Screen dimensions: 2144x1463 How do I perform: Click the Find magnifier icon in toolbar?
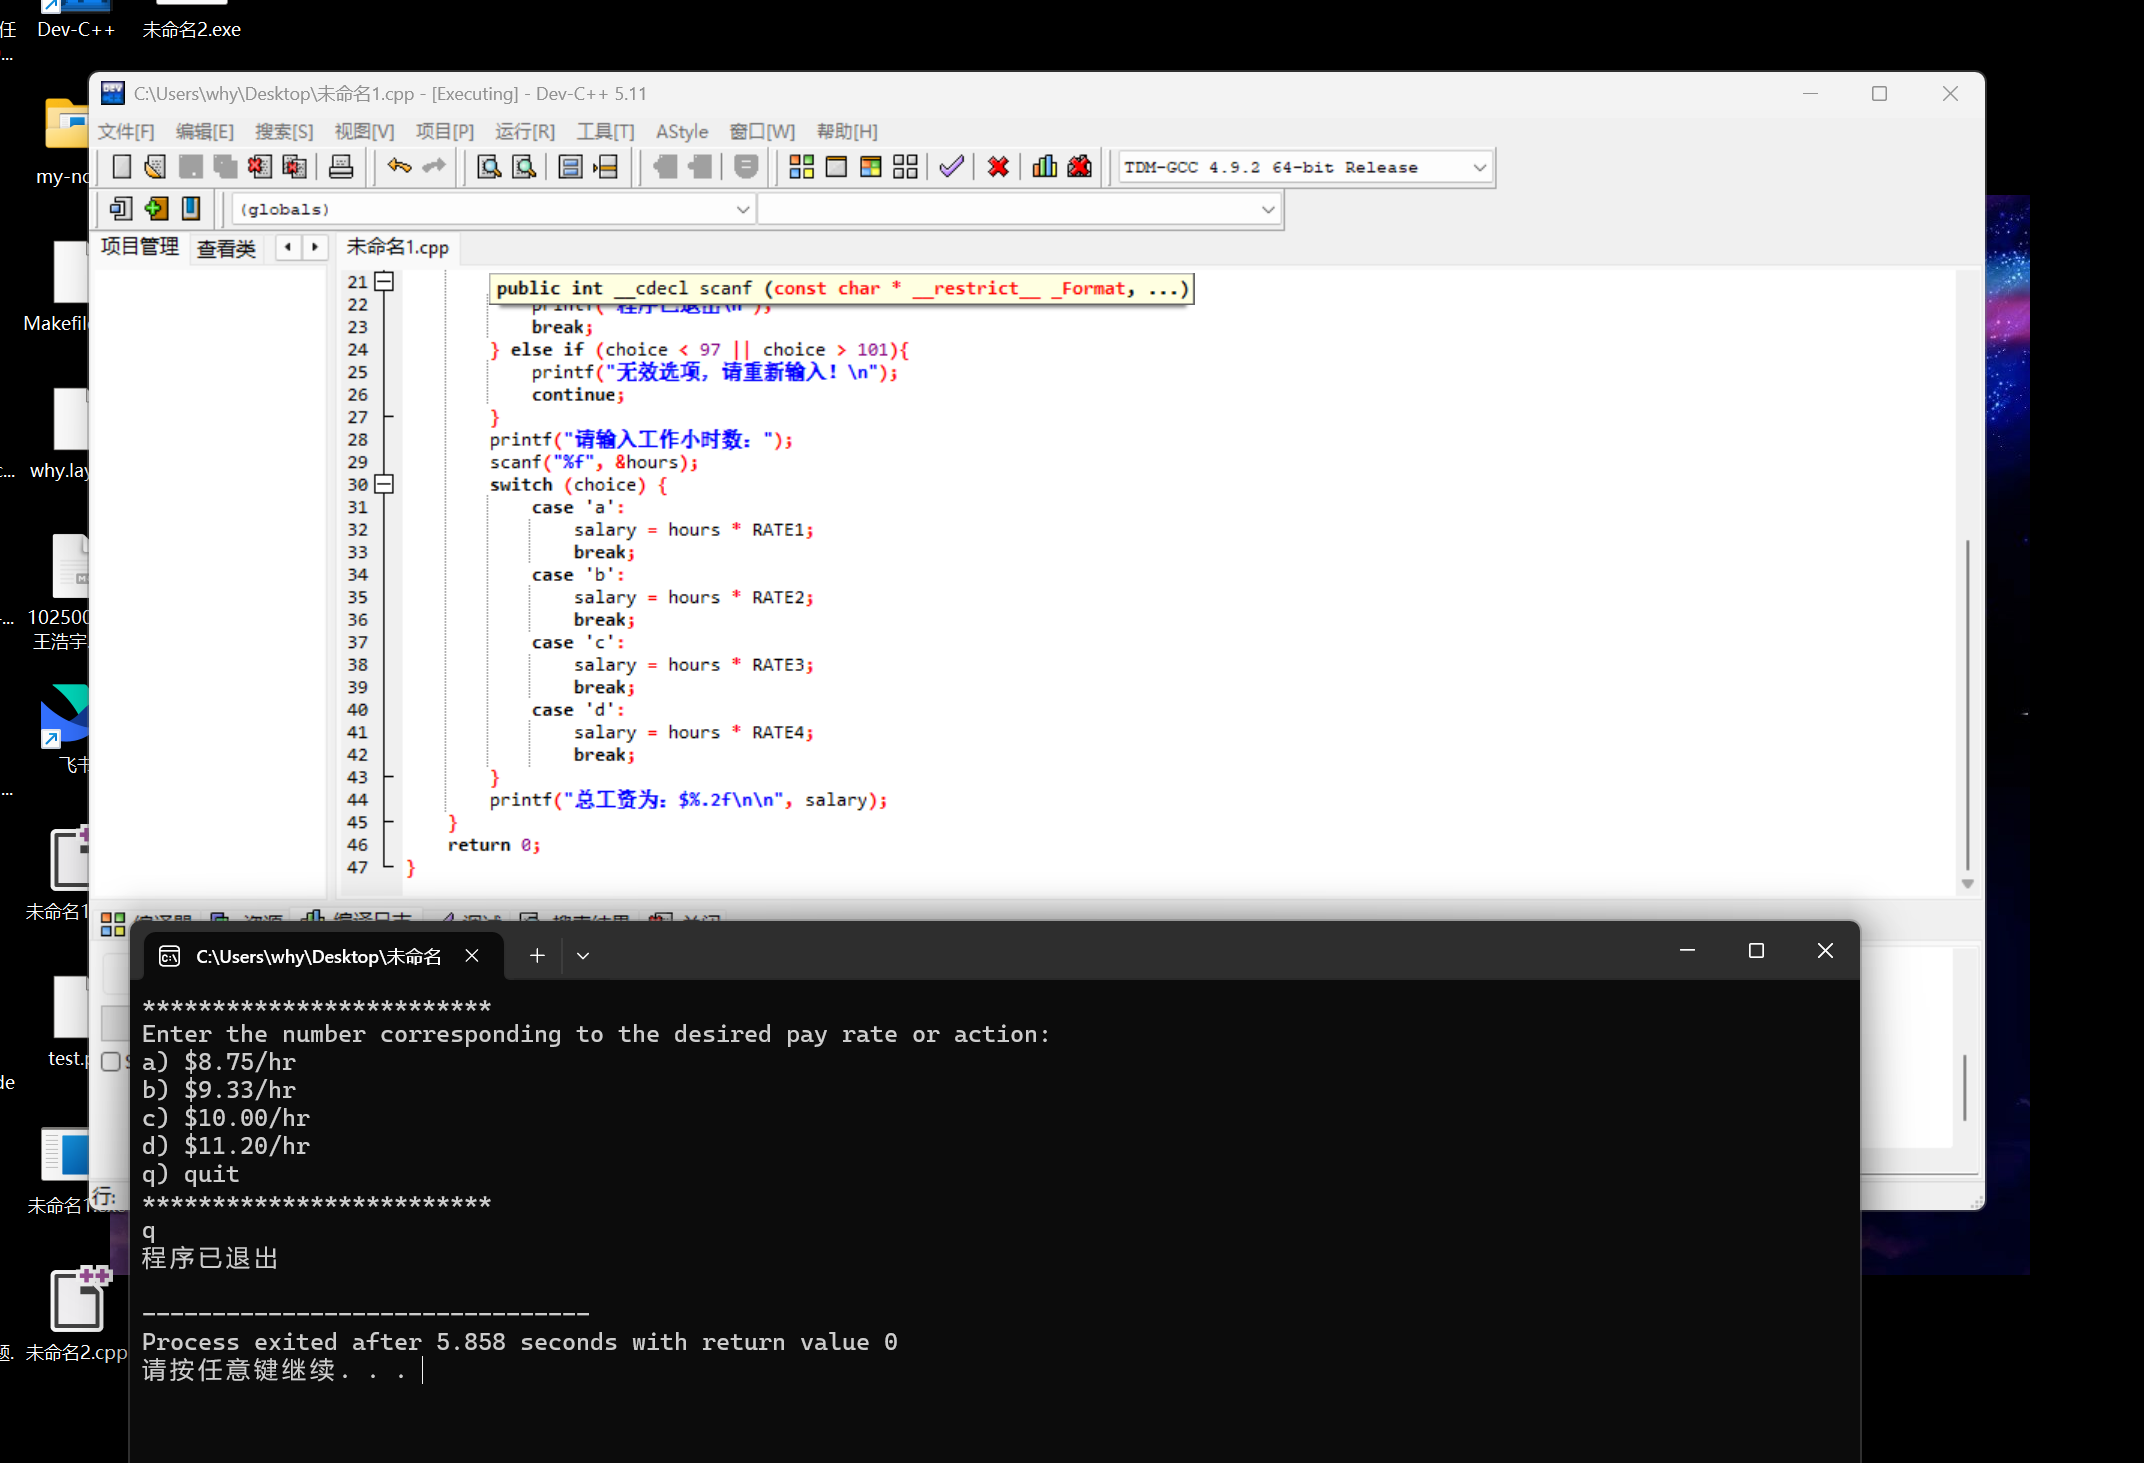pyautogui.click(x=488, y=167)
